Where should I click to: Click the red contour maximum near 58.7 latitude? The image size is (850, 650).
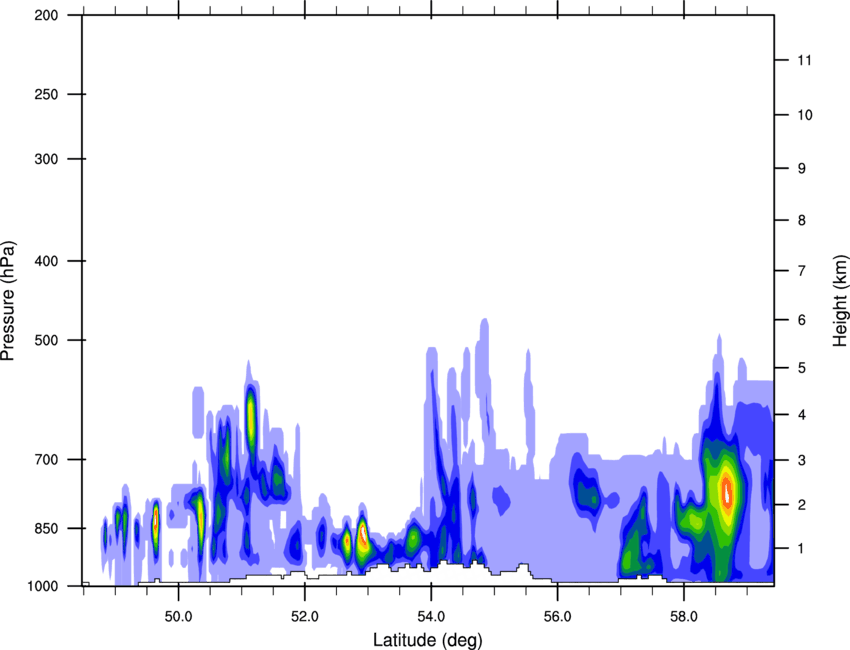click(x=727, y=492)
